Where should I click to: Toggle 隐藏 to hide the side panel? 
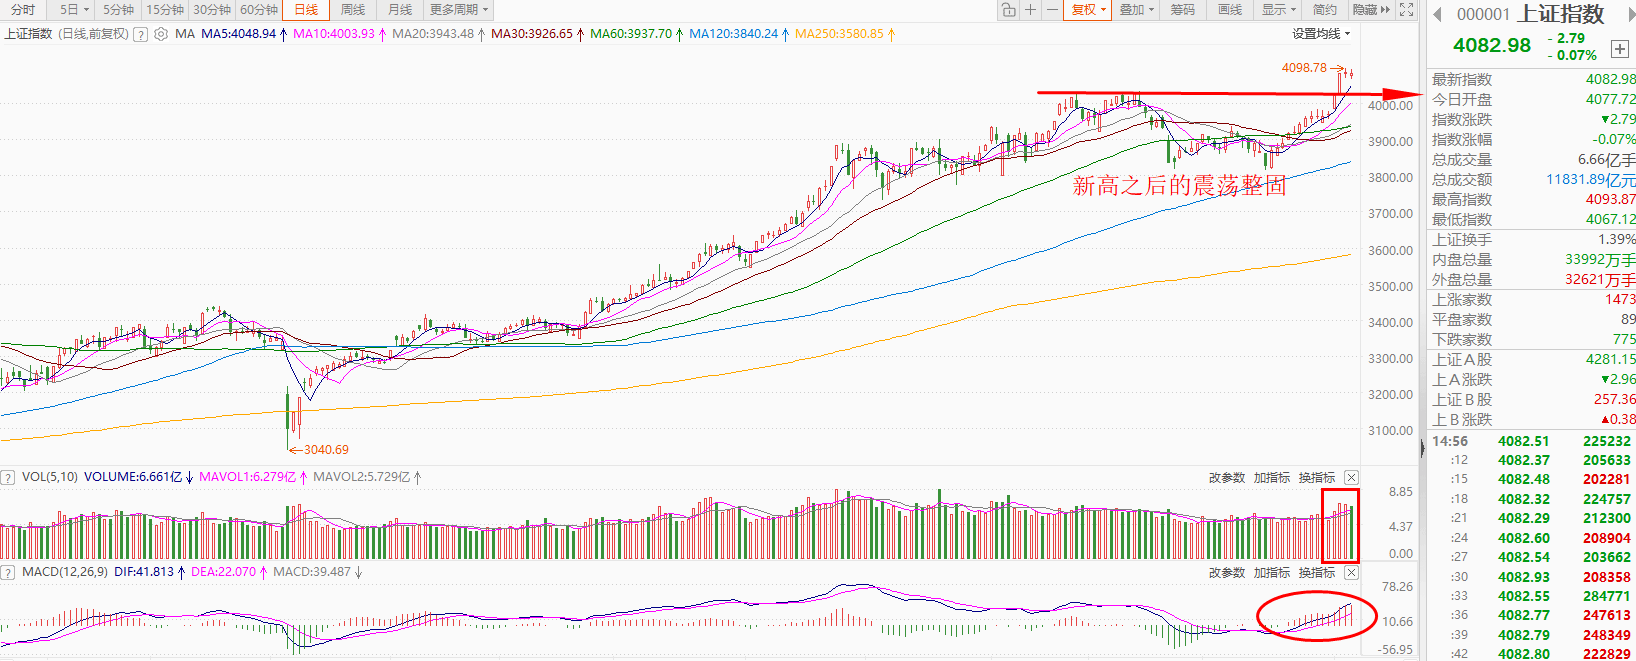tap(1370, 10)
